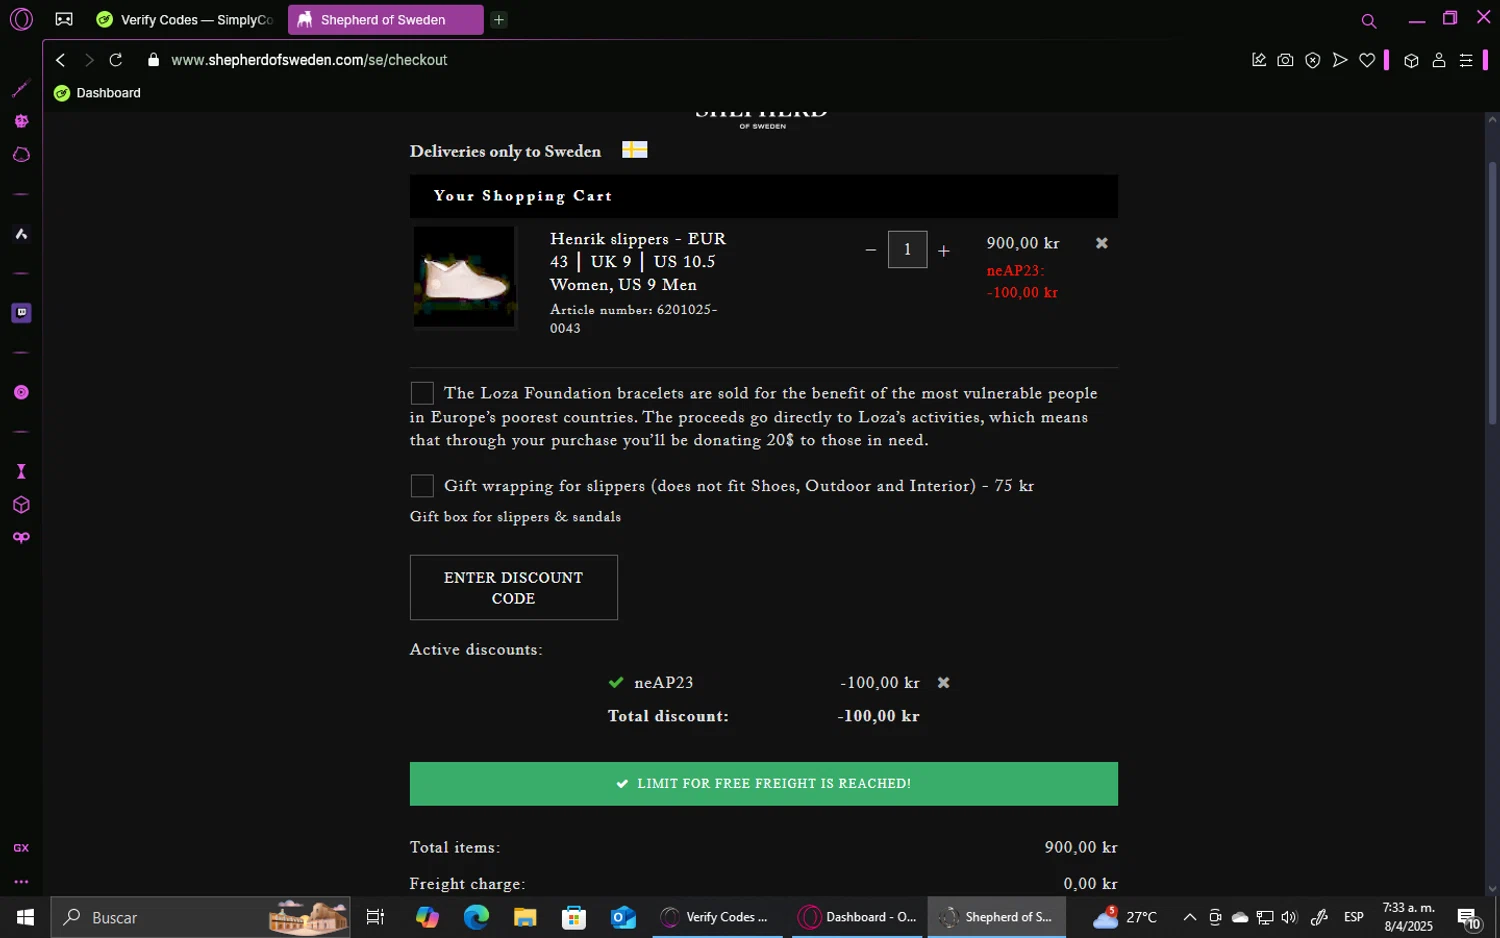This screenshot has height=938, width=1500.
Task: Click the Buscar taskbar search box
Action: click(x=200, y=917)
